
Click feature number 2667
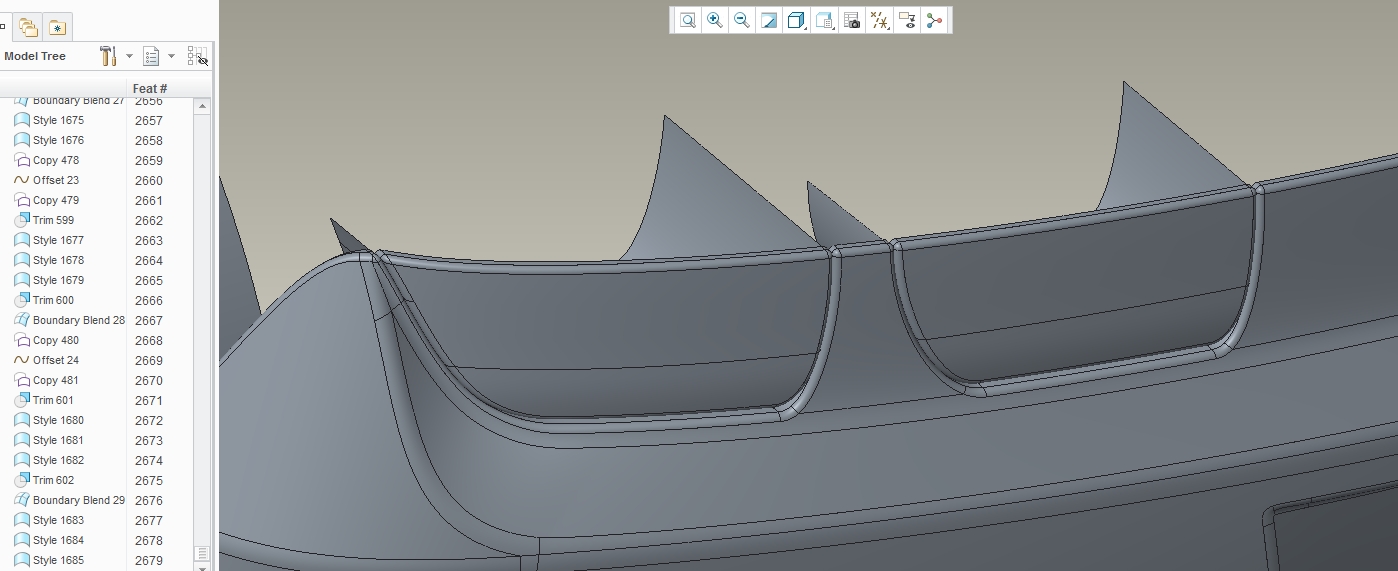click(149, 321)
